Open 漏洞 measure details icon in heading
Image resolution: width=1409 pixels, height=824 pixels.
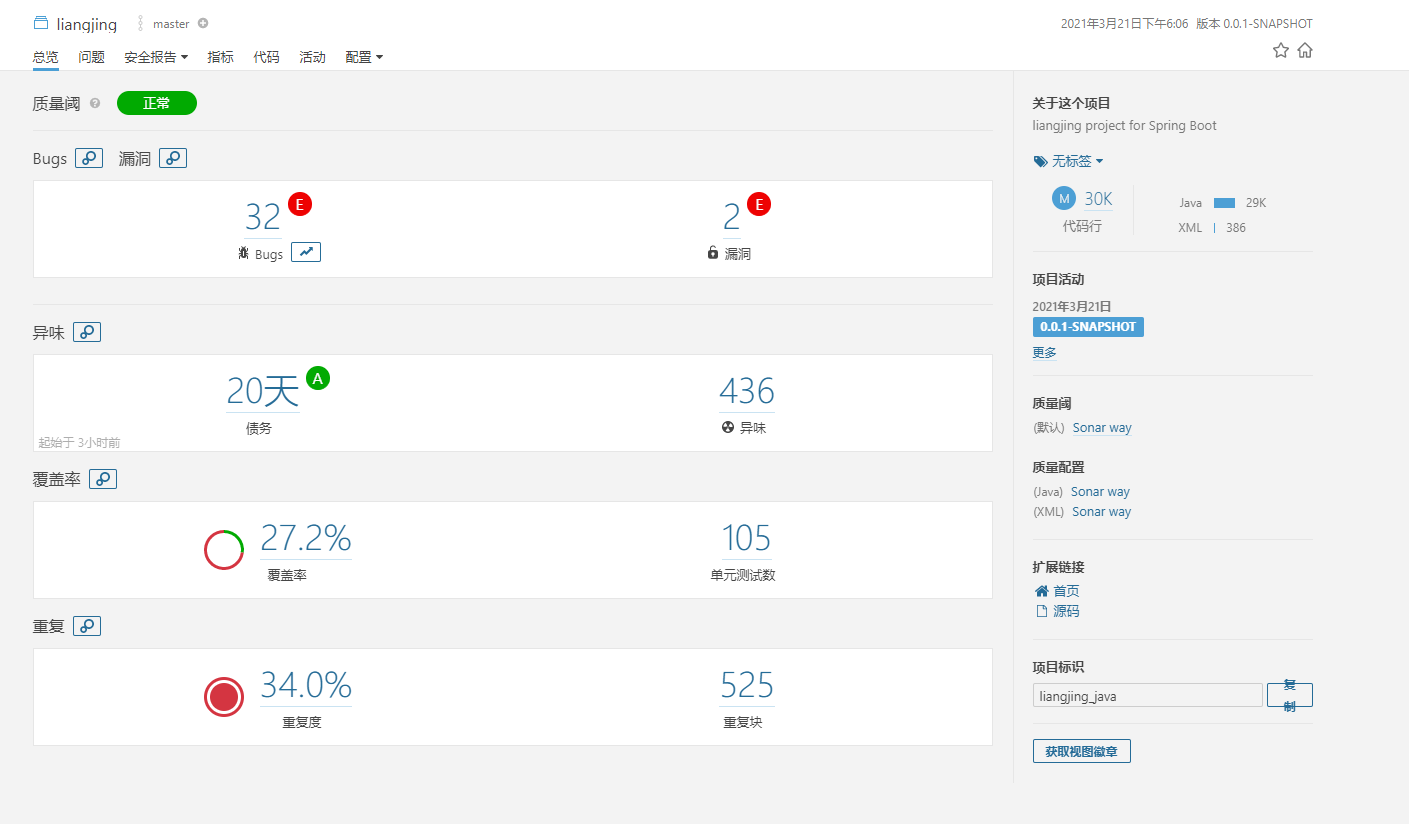(x=173, y=158)
